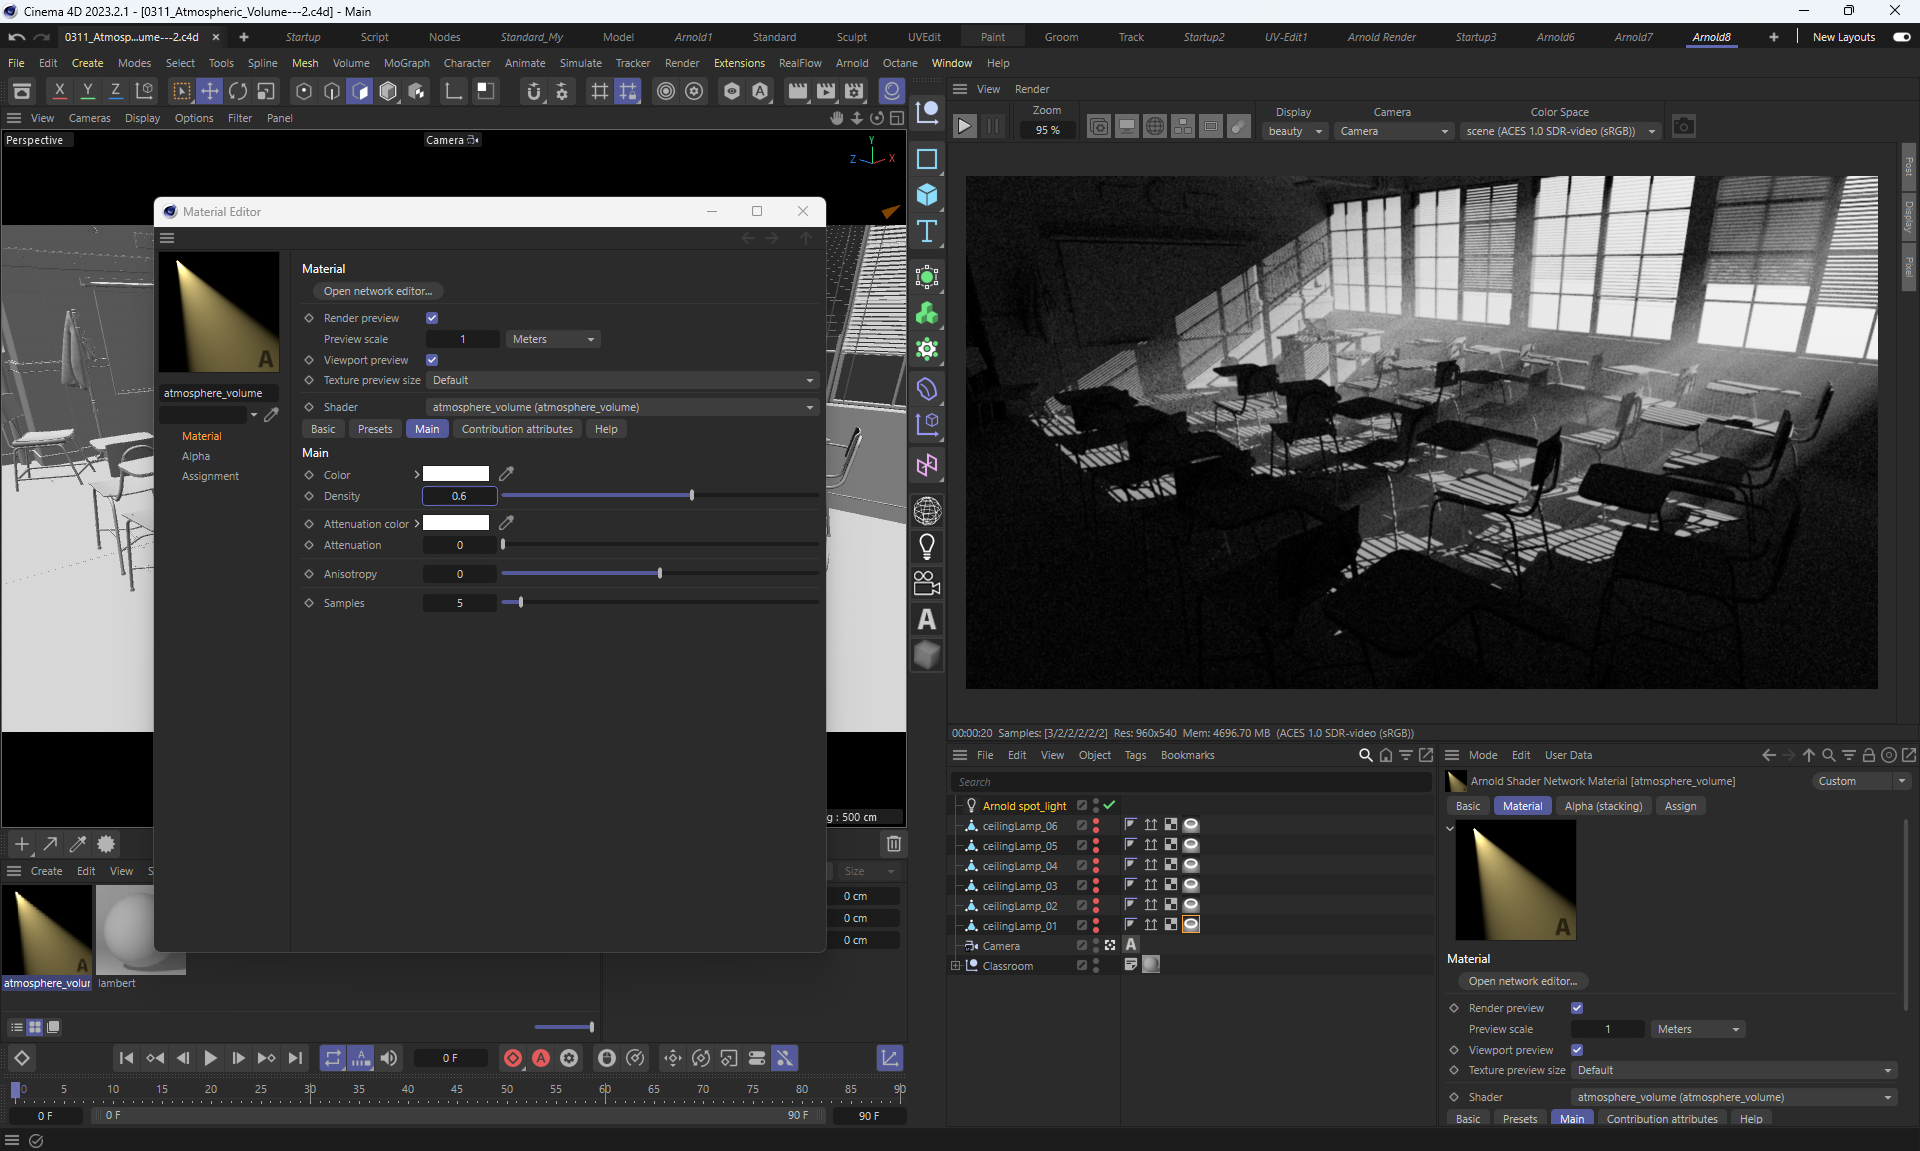Select the Rotate tool in the top toolbar
The image size is (1920, 1151).
tap(238, 91)
